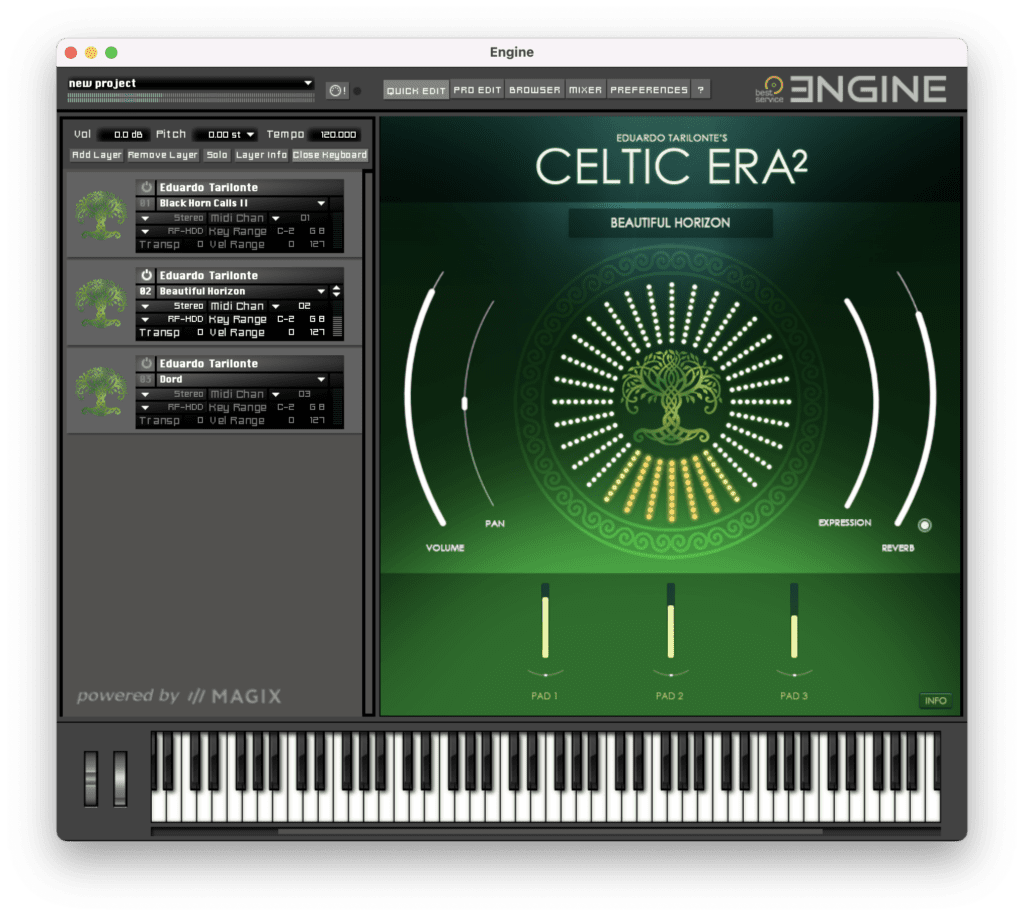
Task: Click the Close Keyboard button
Action: [330, 155]
